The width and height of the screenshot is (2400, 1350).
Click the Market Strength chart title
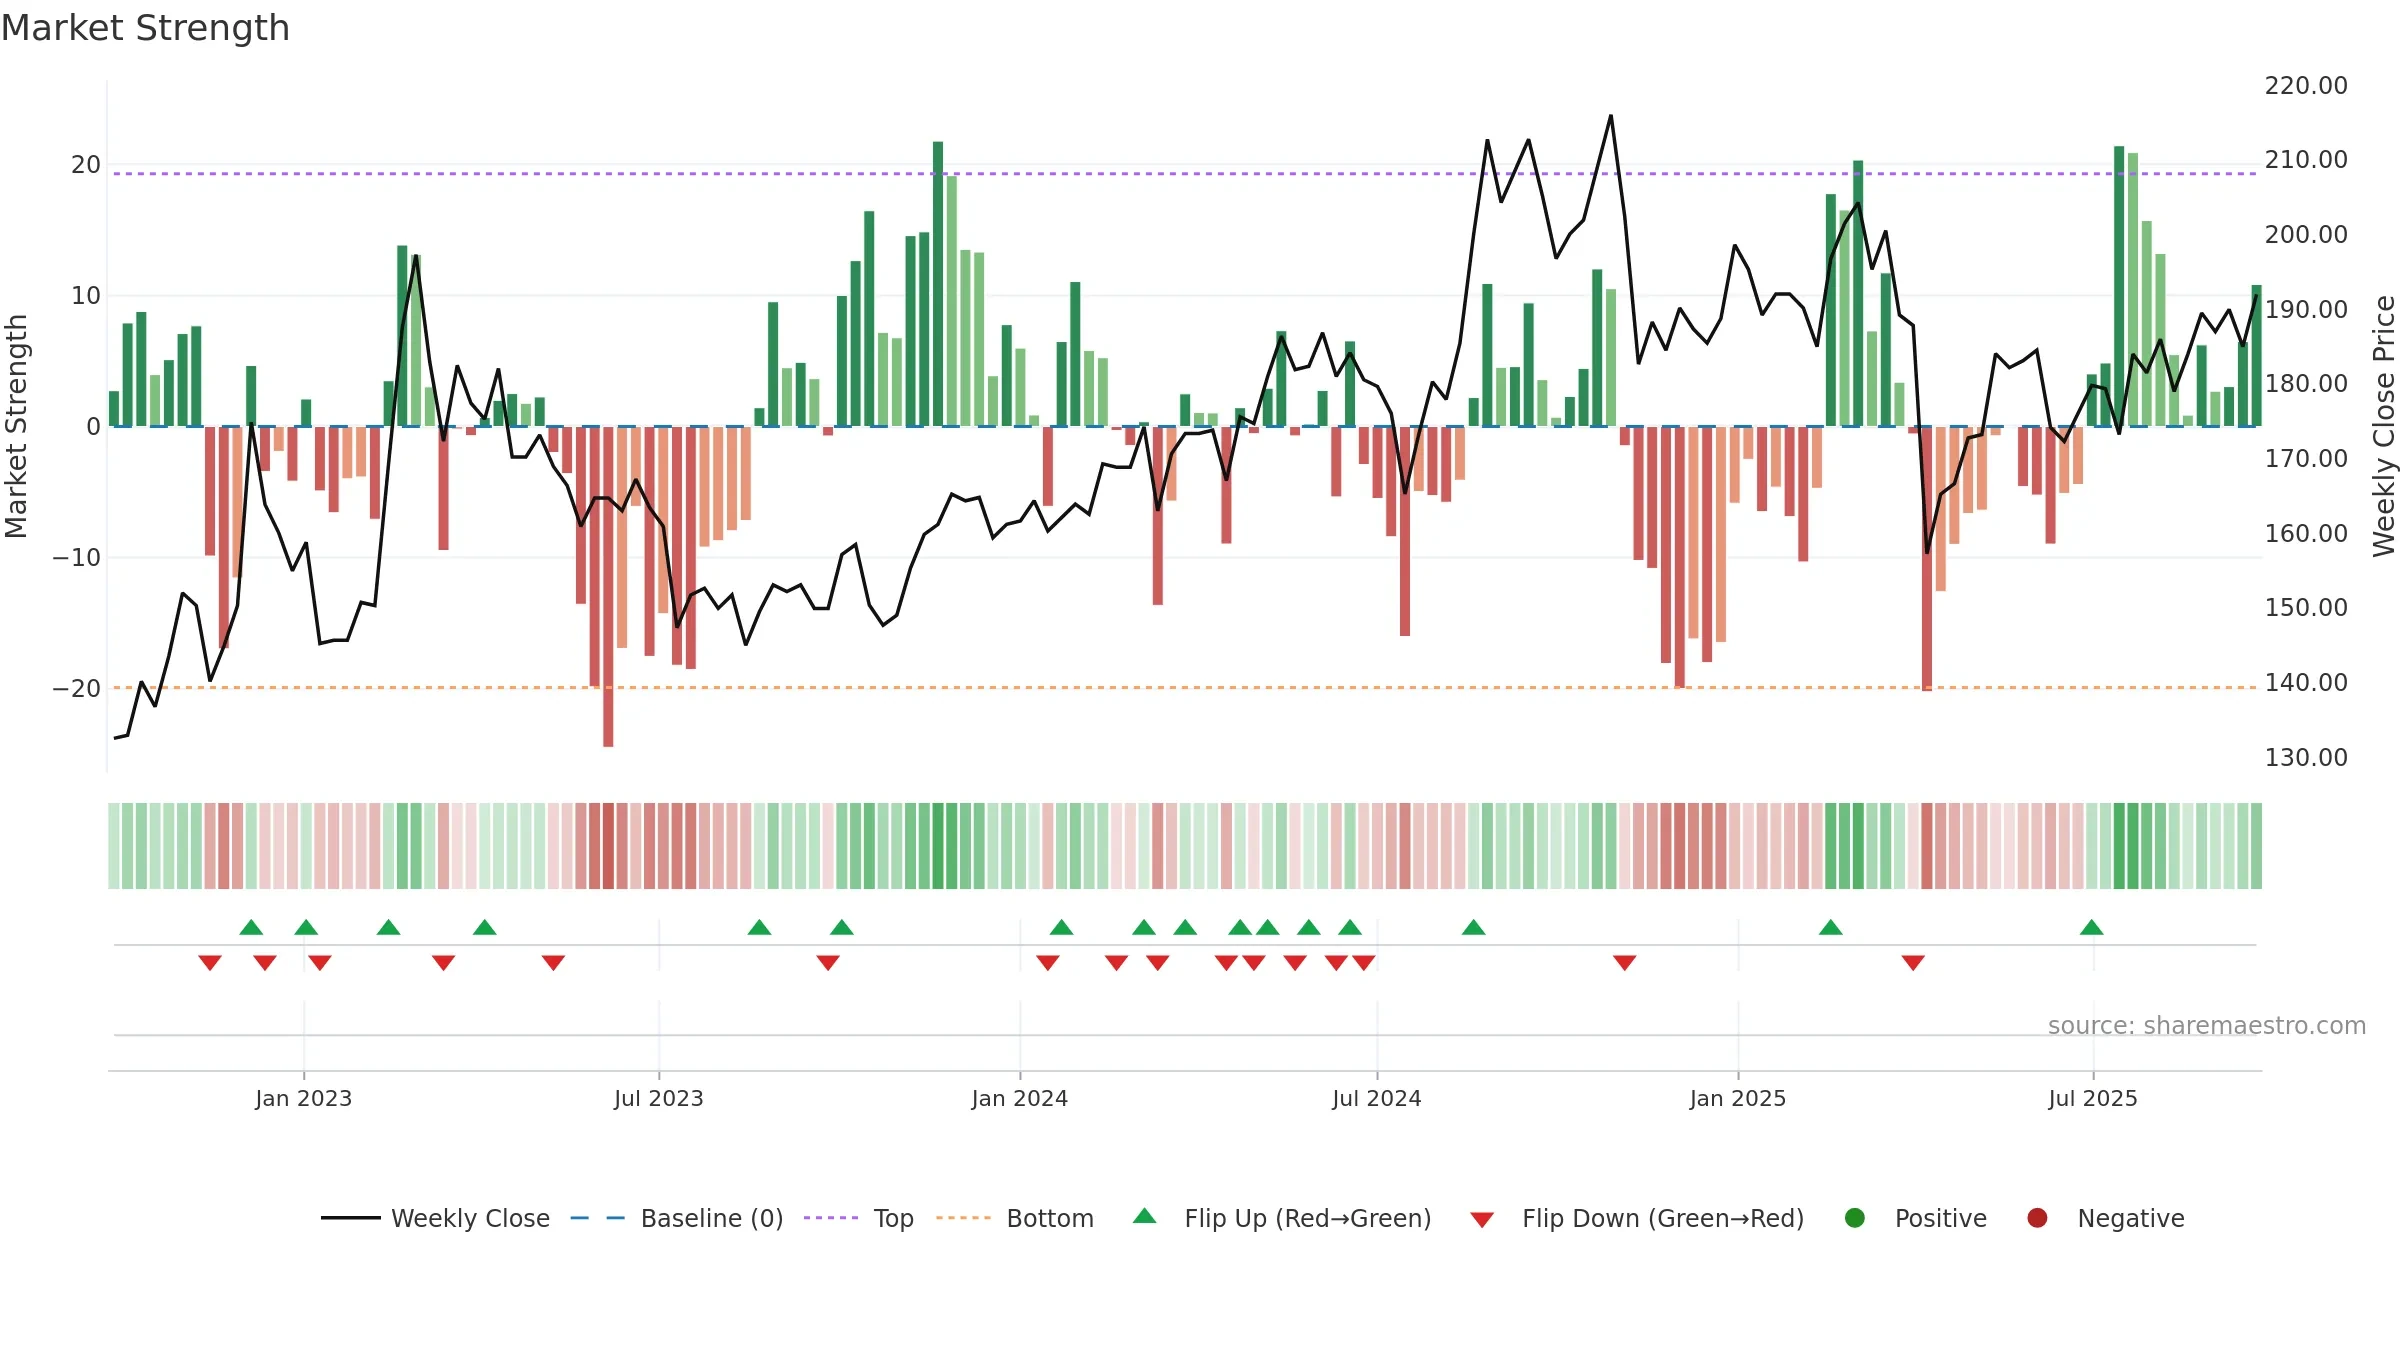[x=145, y=28]
